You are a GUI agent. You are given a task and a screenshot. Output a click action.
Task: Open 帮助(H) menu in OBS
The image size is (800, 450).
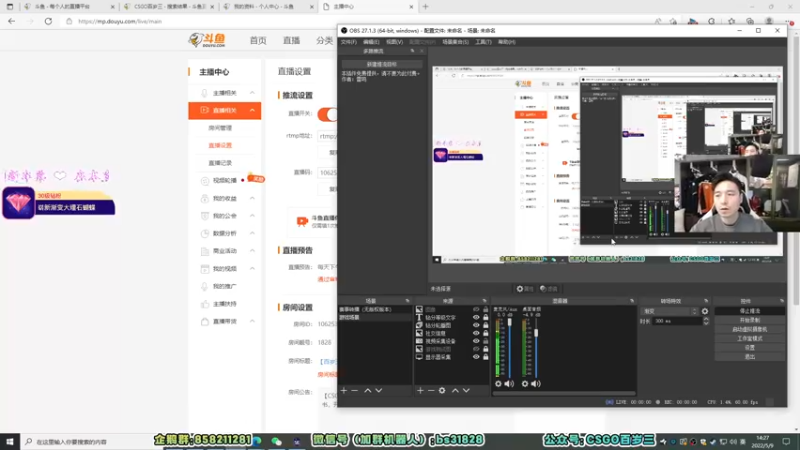[507, 42]
